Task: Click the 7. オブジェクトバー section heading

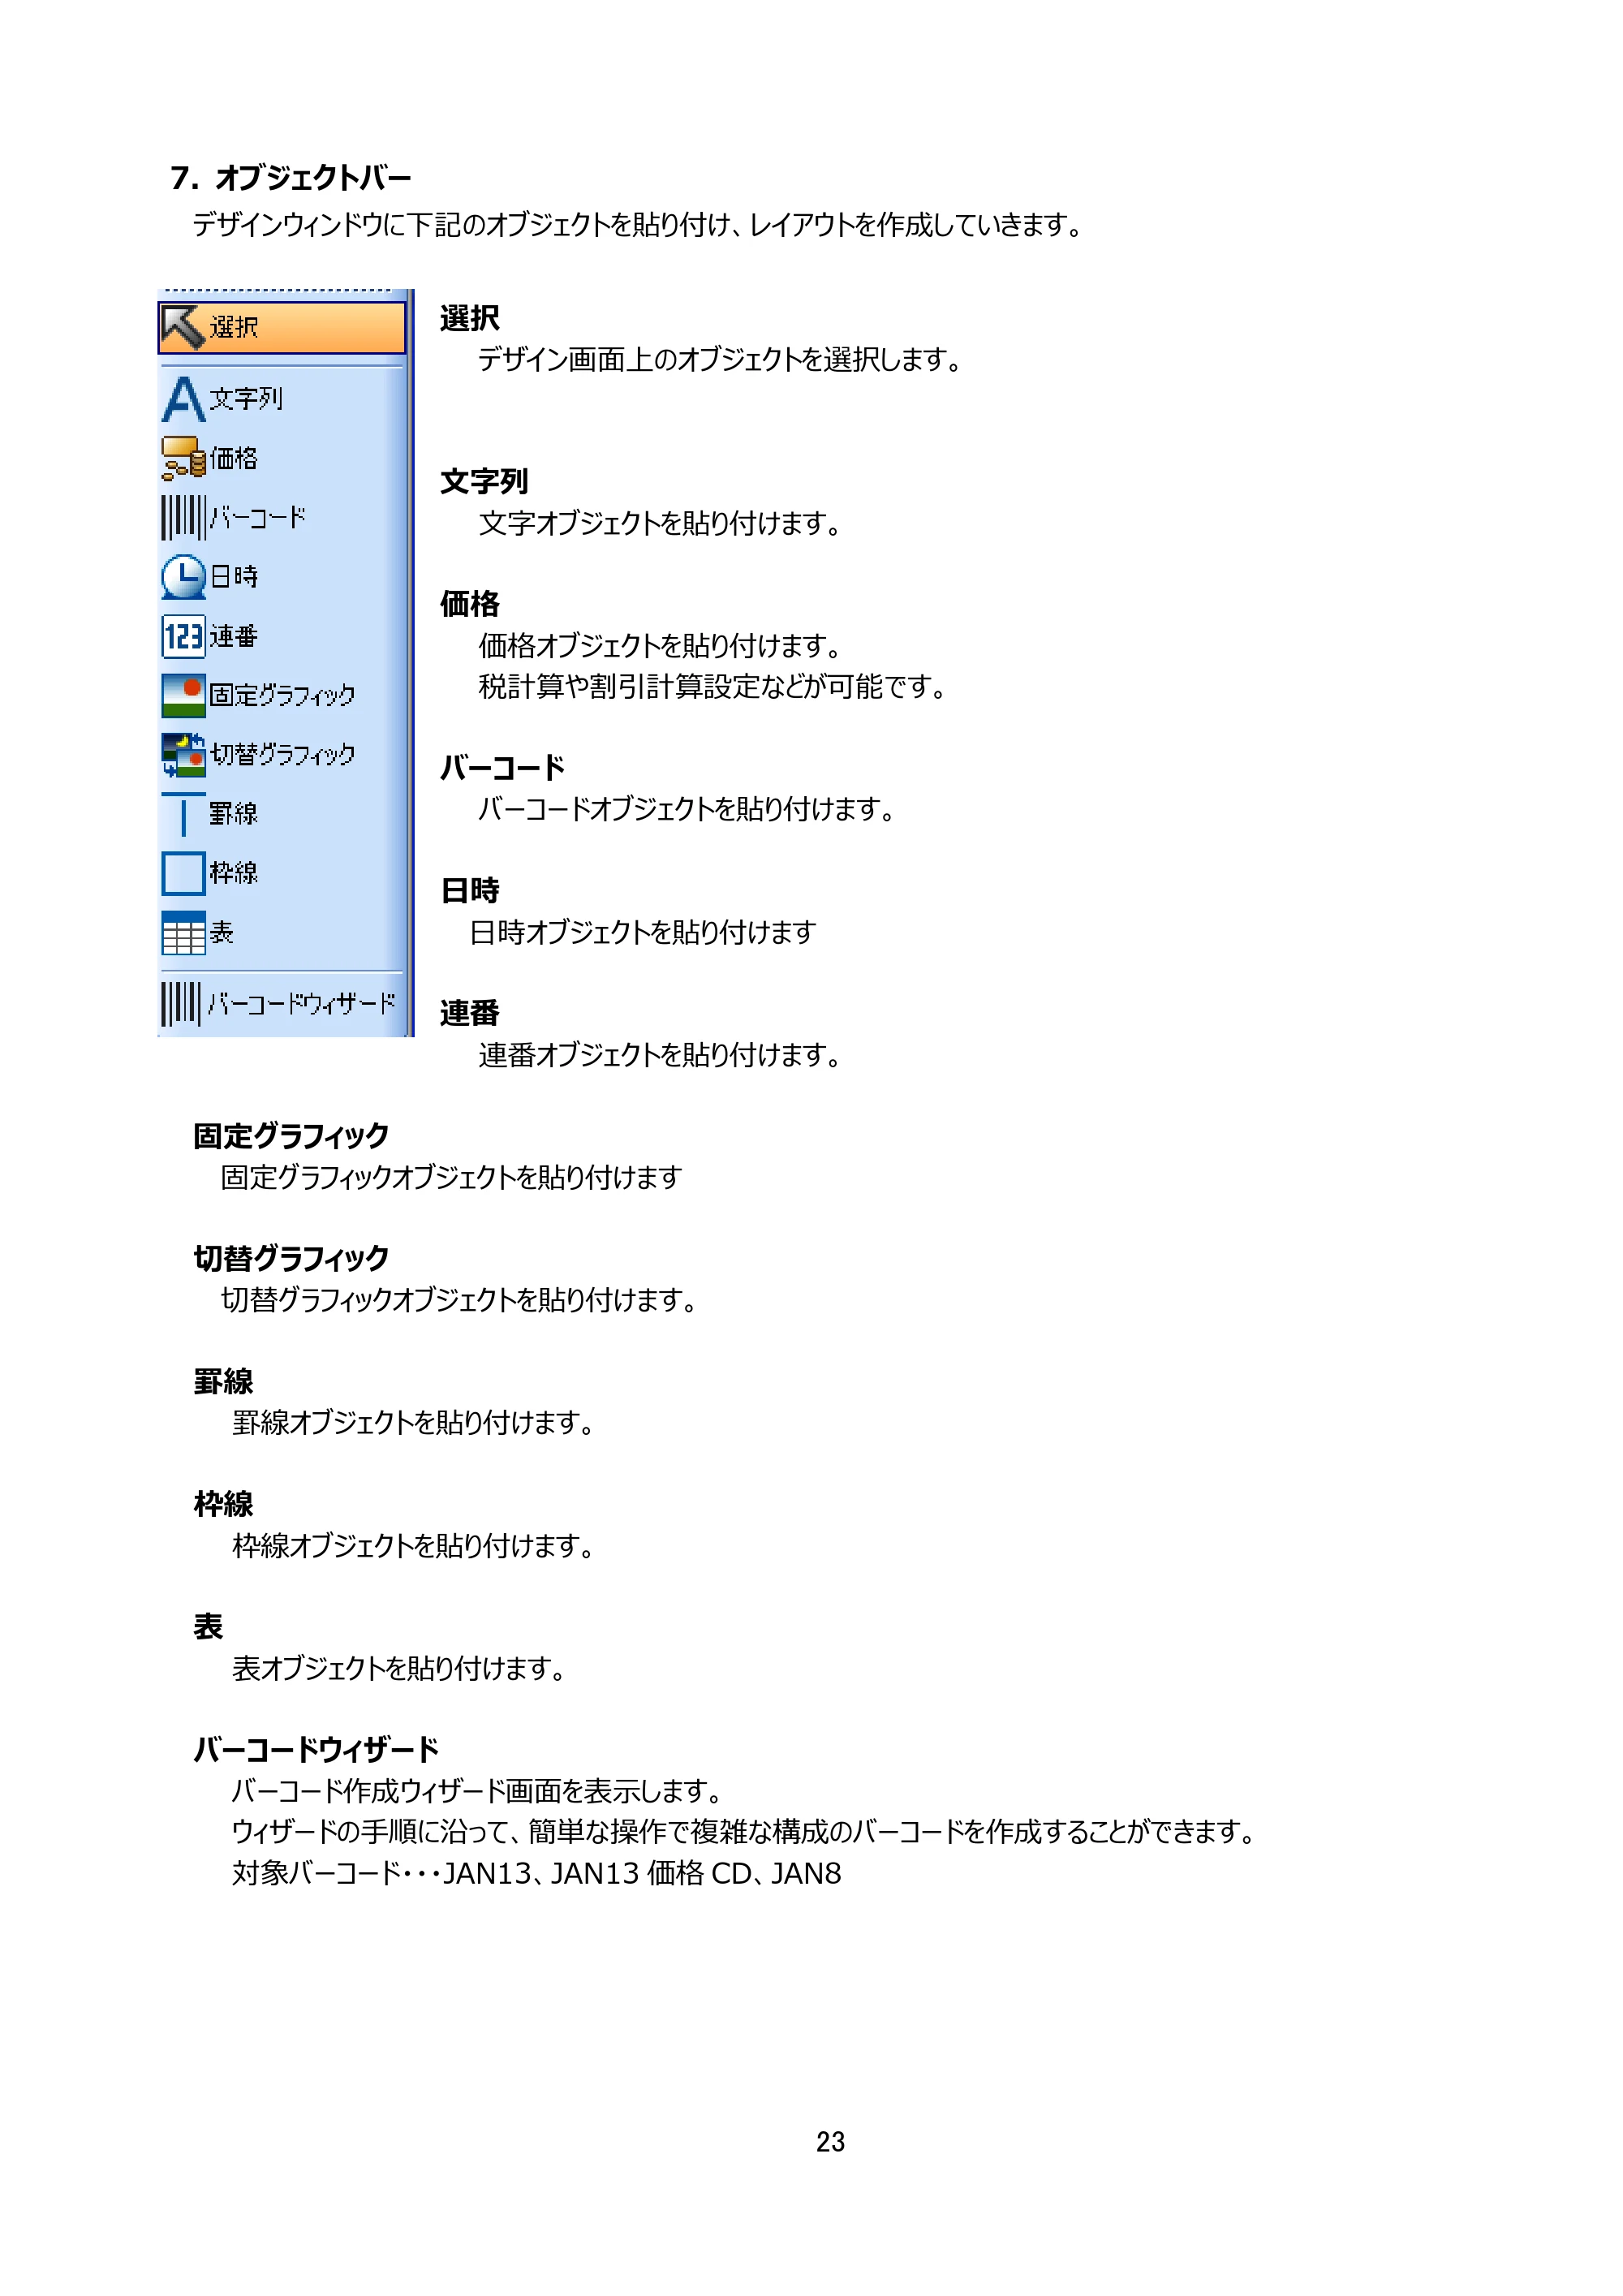Action: [291, 178]
